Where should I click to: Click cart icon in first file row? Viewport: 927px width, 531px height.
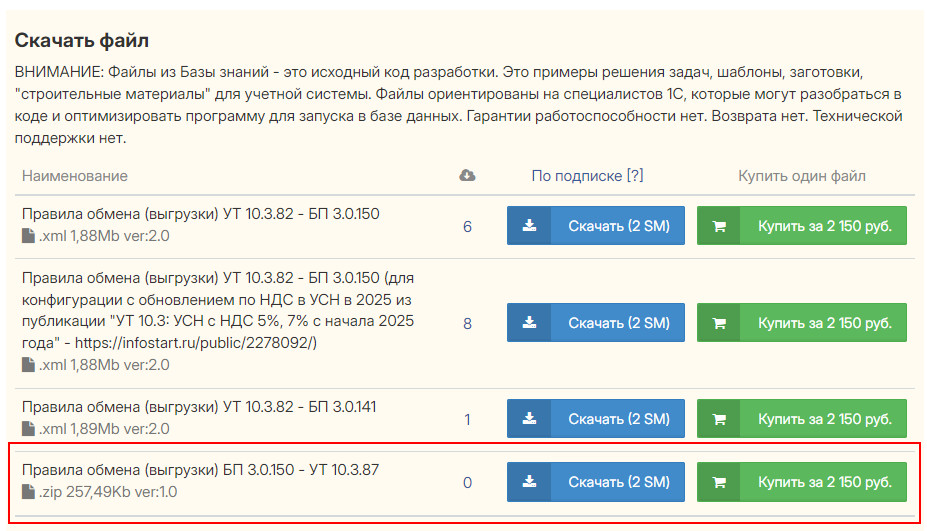pyautogui.click(x=719, y=226)
